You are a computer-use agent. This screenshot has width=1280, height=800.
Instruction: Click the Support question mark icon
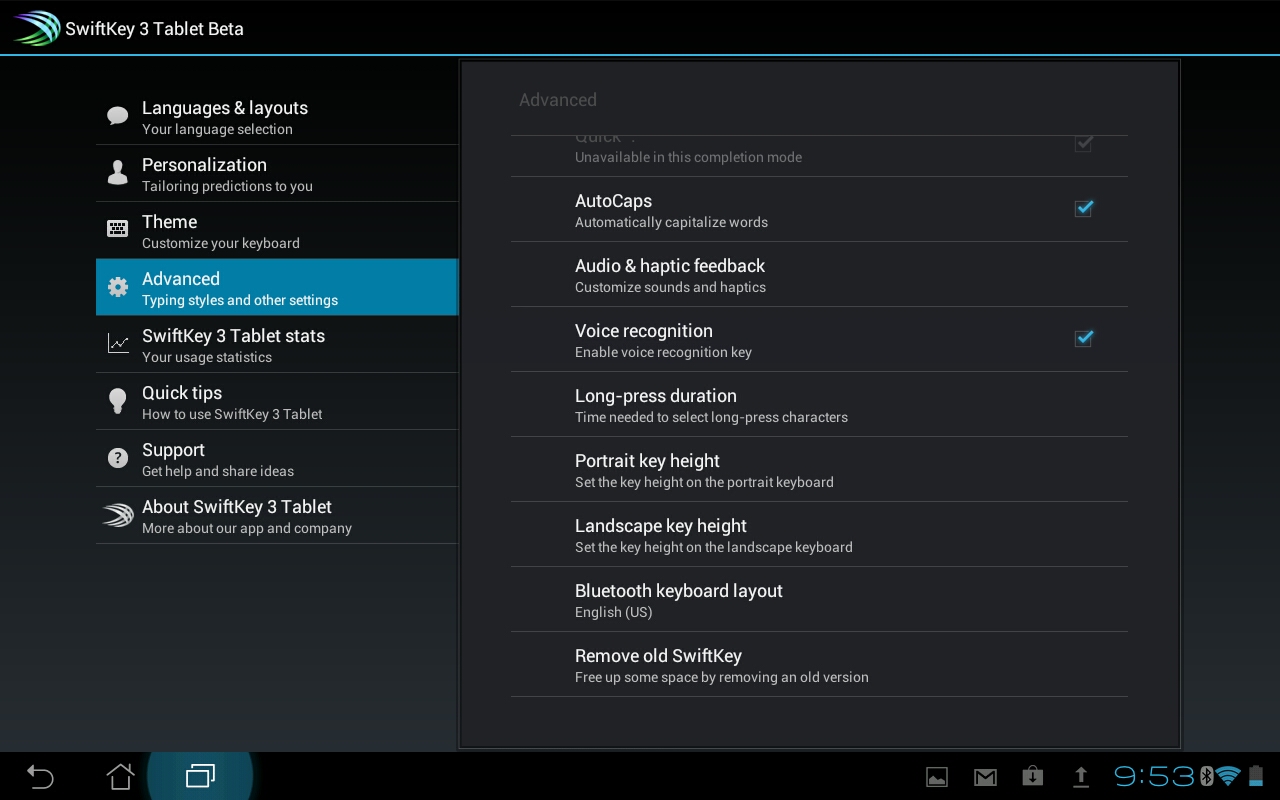(118, 459)
